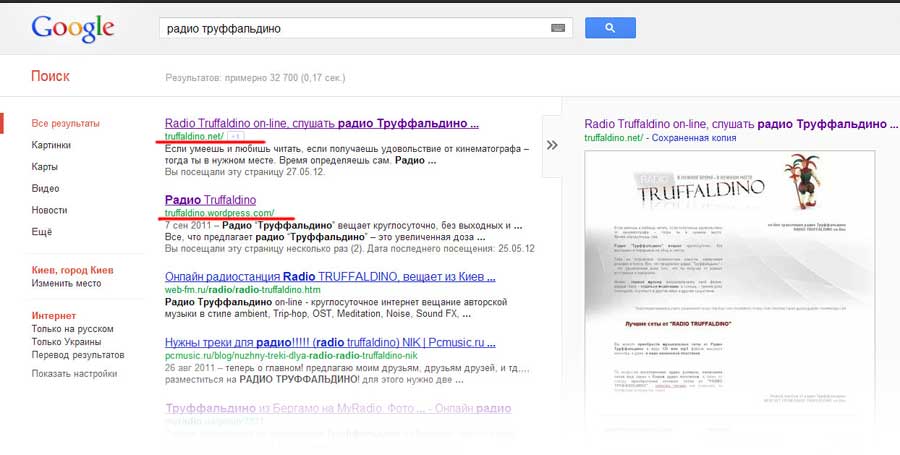Image resolution: width=900 pixels, height=455 pixels.
Task: Switch to 'Видео' results
Action: (45, 188)
